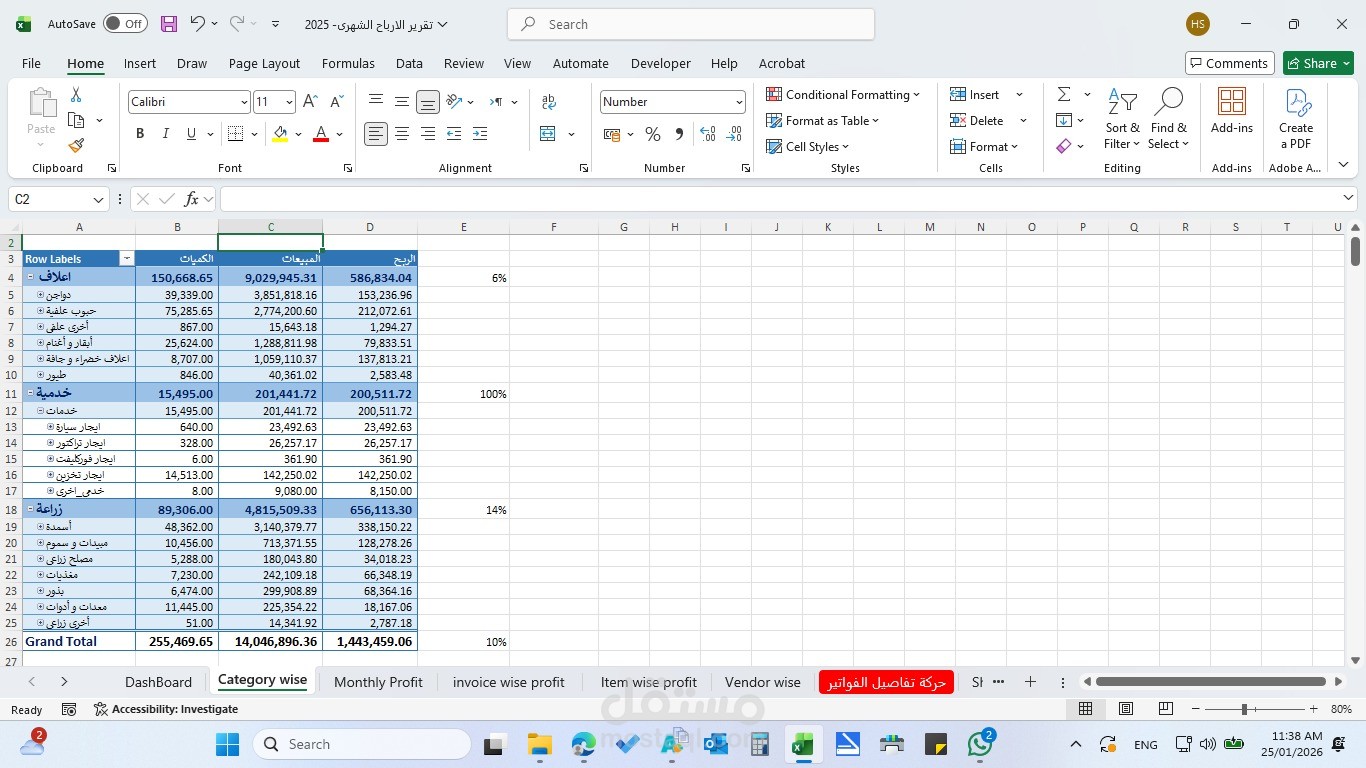Click Create a PDF icon
This screenshot has width=1366, height=768.
1296,118
